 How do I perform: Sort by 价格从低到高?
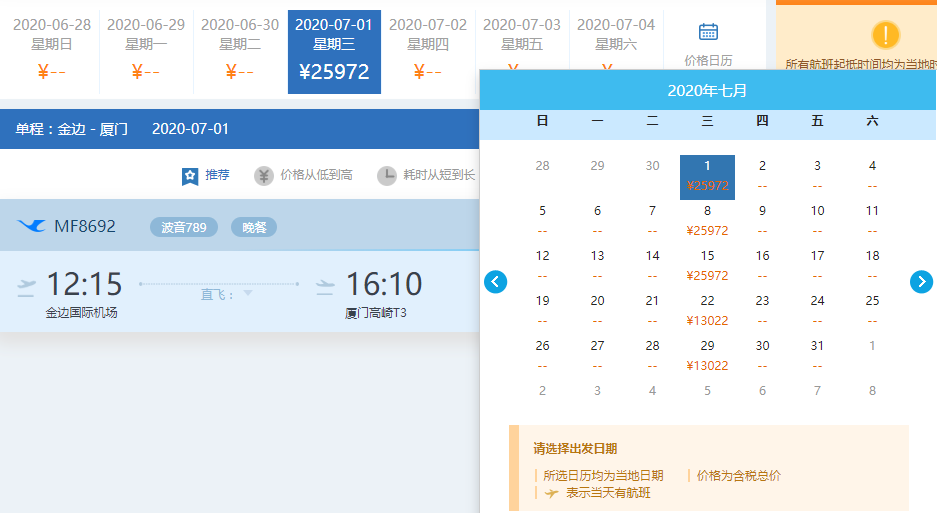tap(316, 175)
